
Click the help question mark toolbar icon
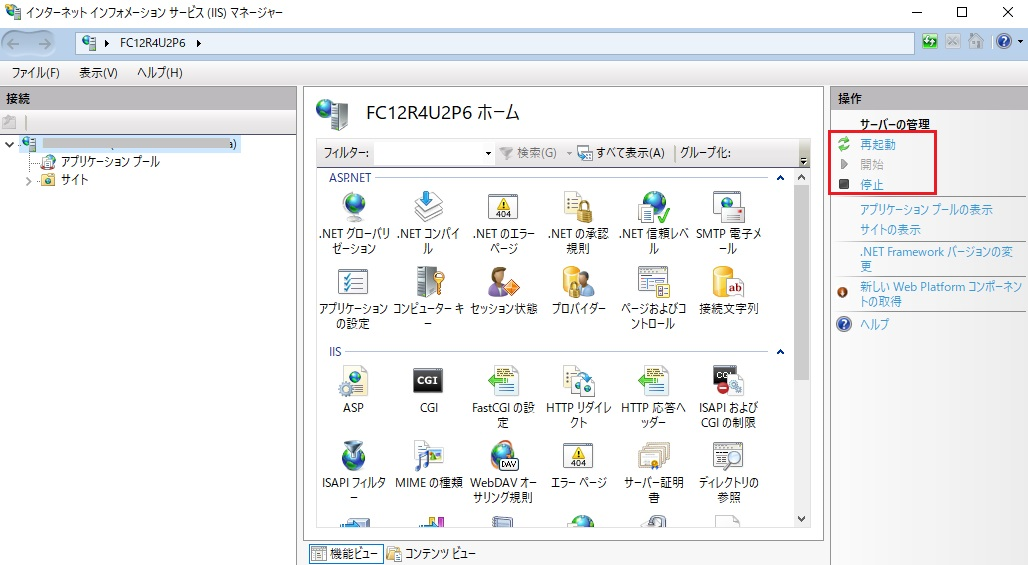(1004, 41)
